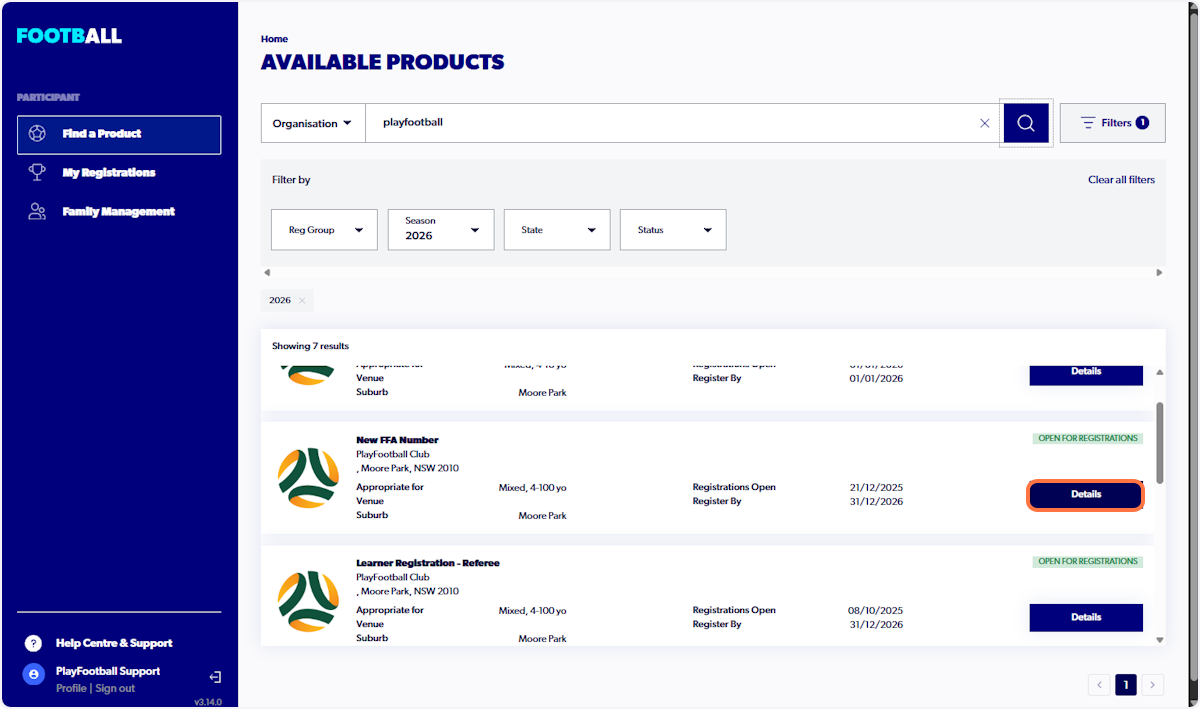View Details for New FFA Number product

(1086, 494)
